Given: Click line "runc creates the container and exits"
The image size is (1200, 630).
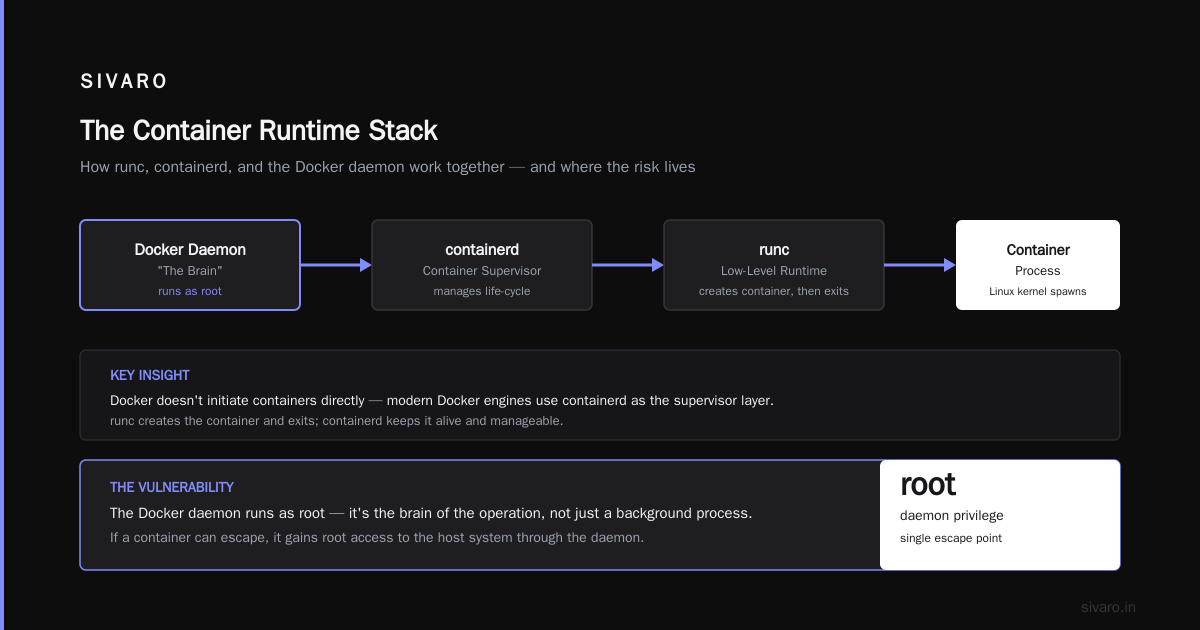Looking at the screenshot, I should click(x=337, y=421).
